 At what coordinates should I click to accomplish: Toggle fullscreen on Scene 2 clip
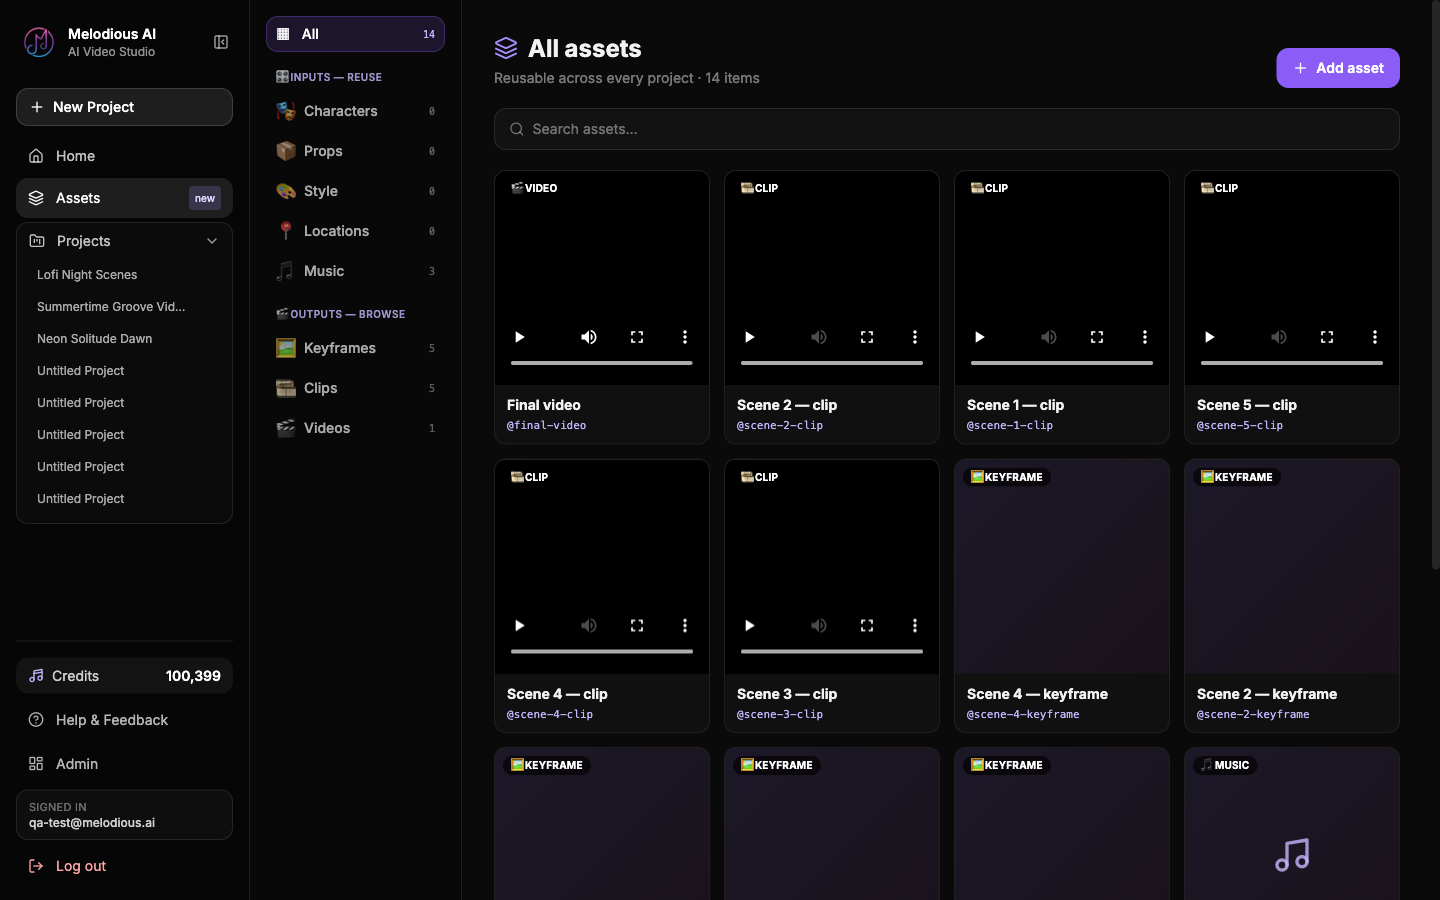pyautogui.click(x=867, y=337)
